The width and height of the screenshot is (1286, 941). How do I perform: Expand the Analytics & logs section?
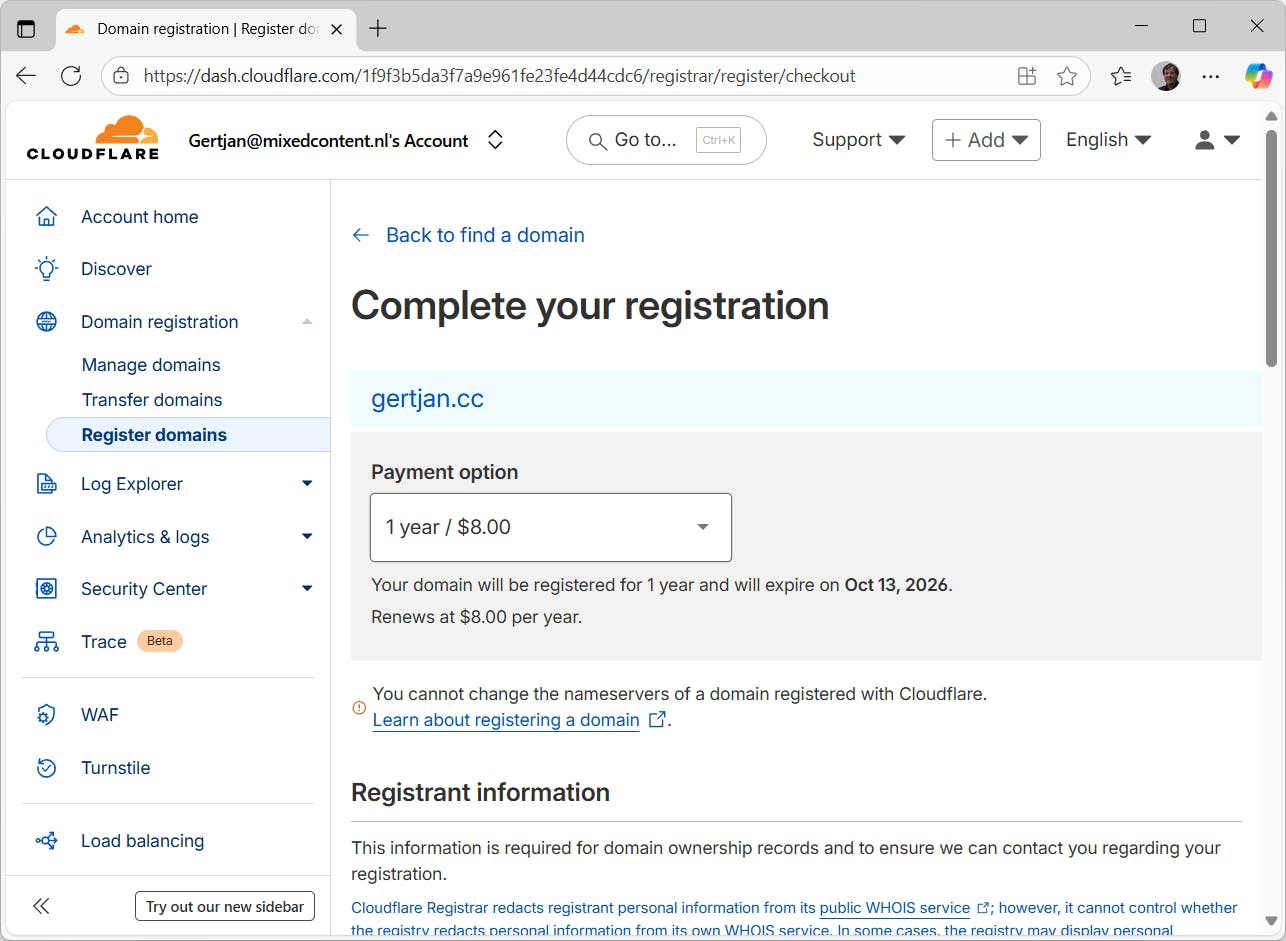point(307,537)
